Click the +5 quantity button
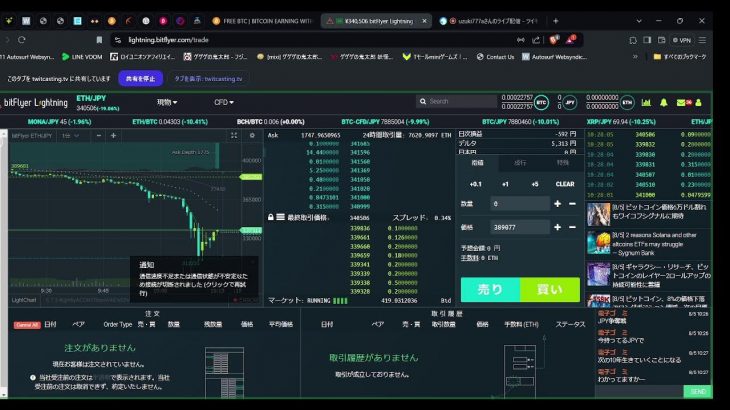 (535, 184)
